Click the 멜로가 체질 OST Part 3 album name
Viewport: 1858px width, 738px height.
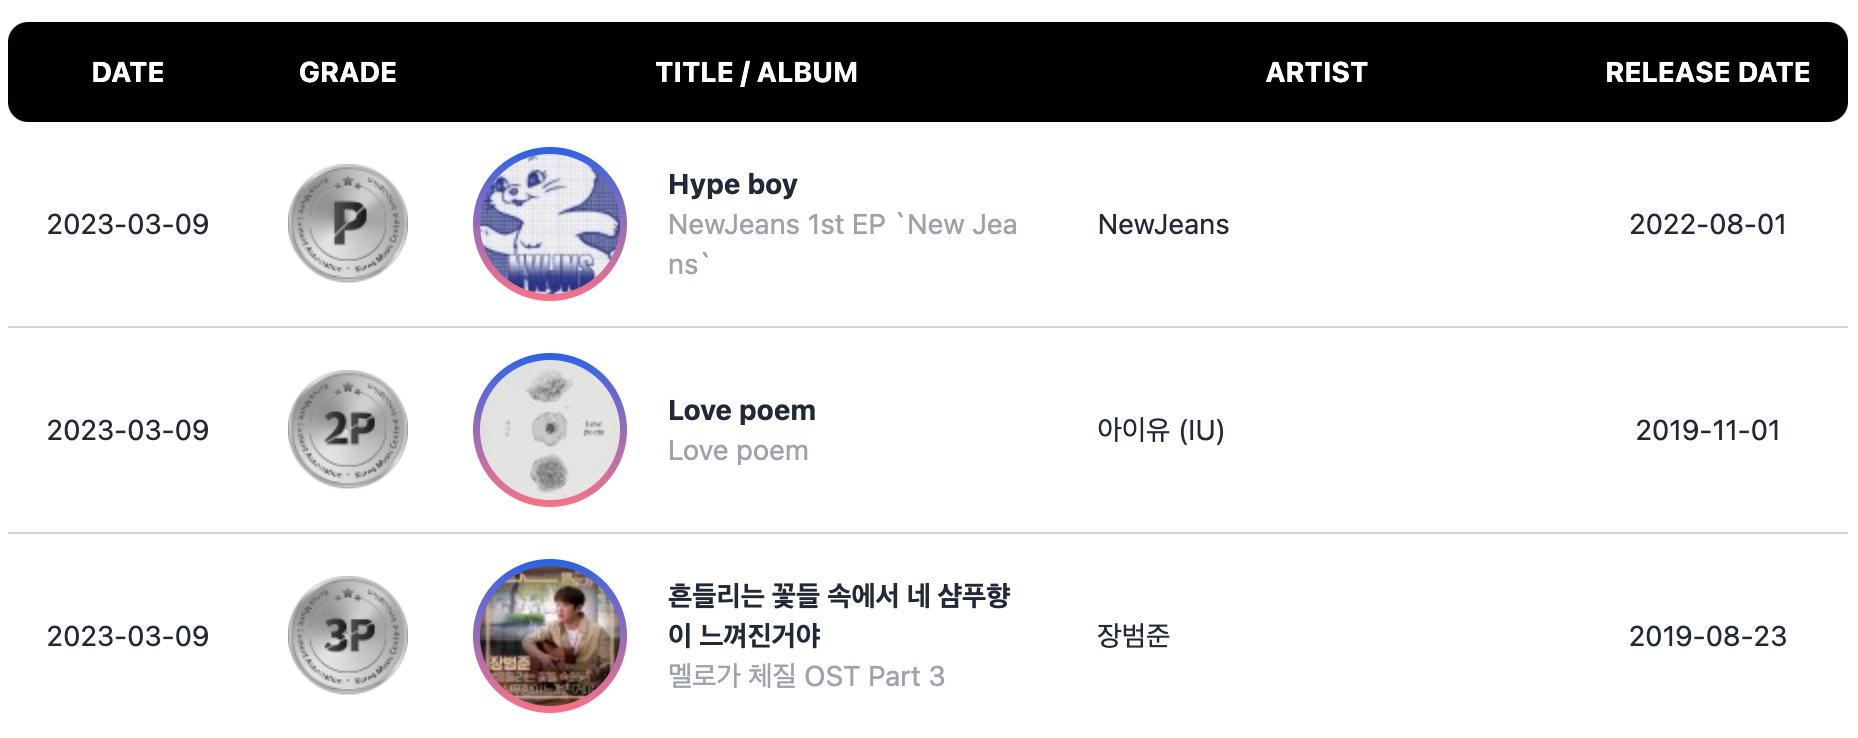pyautogui.click(x=806, y=676)
